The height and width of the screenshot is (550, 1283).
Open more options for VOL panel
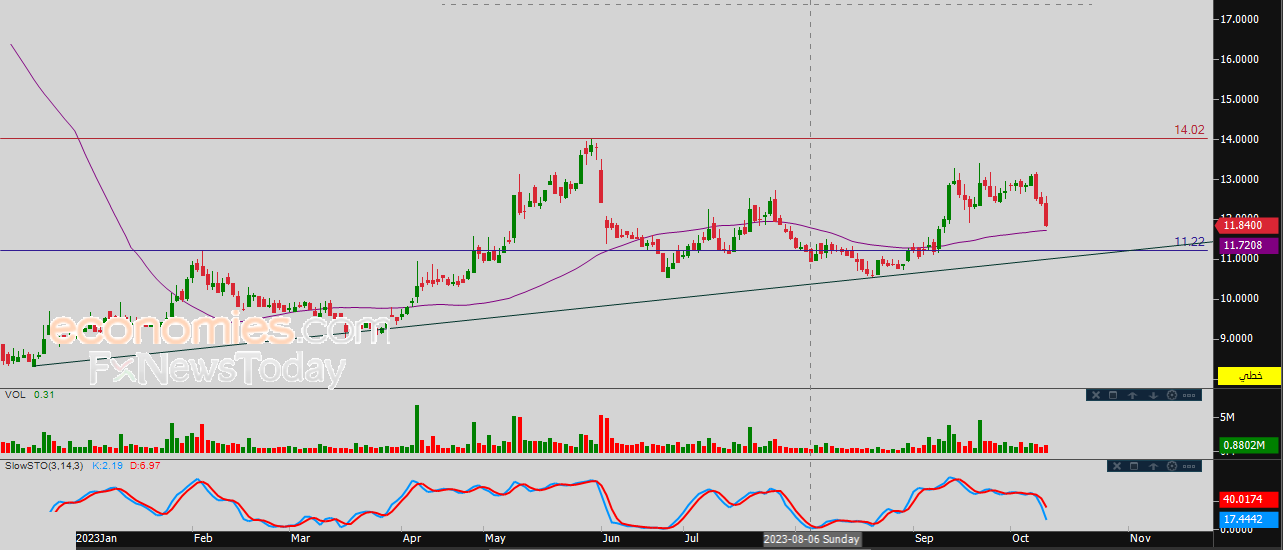[x=1189, y=395]
